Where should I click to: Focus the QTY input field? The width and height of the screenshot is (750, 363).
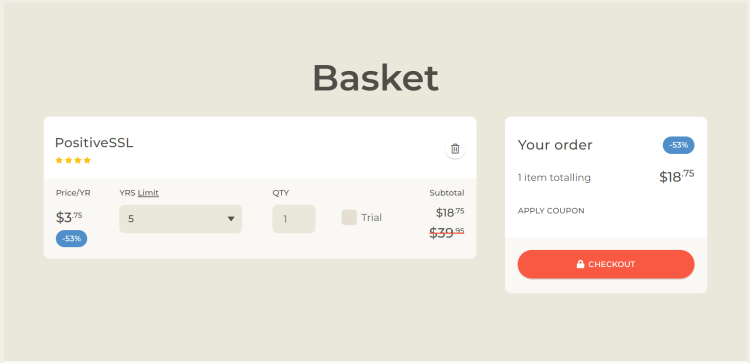click(294, 219)
